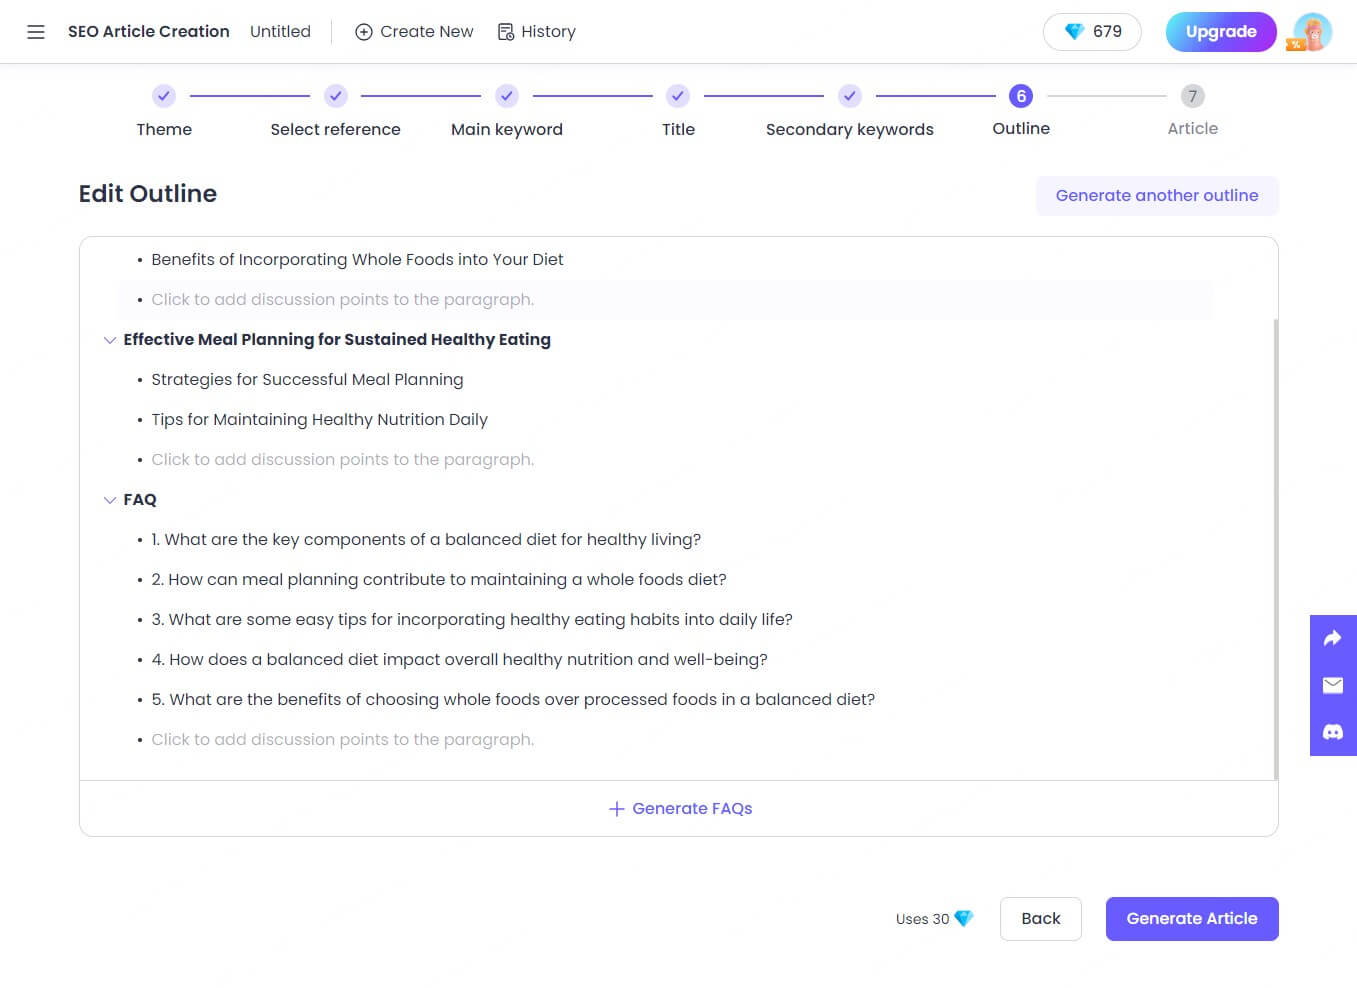Screen dimensions: 1357x988
Task: Open the hamburger menu icon
Action: pos(36,32)
